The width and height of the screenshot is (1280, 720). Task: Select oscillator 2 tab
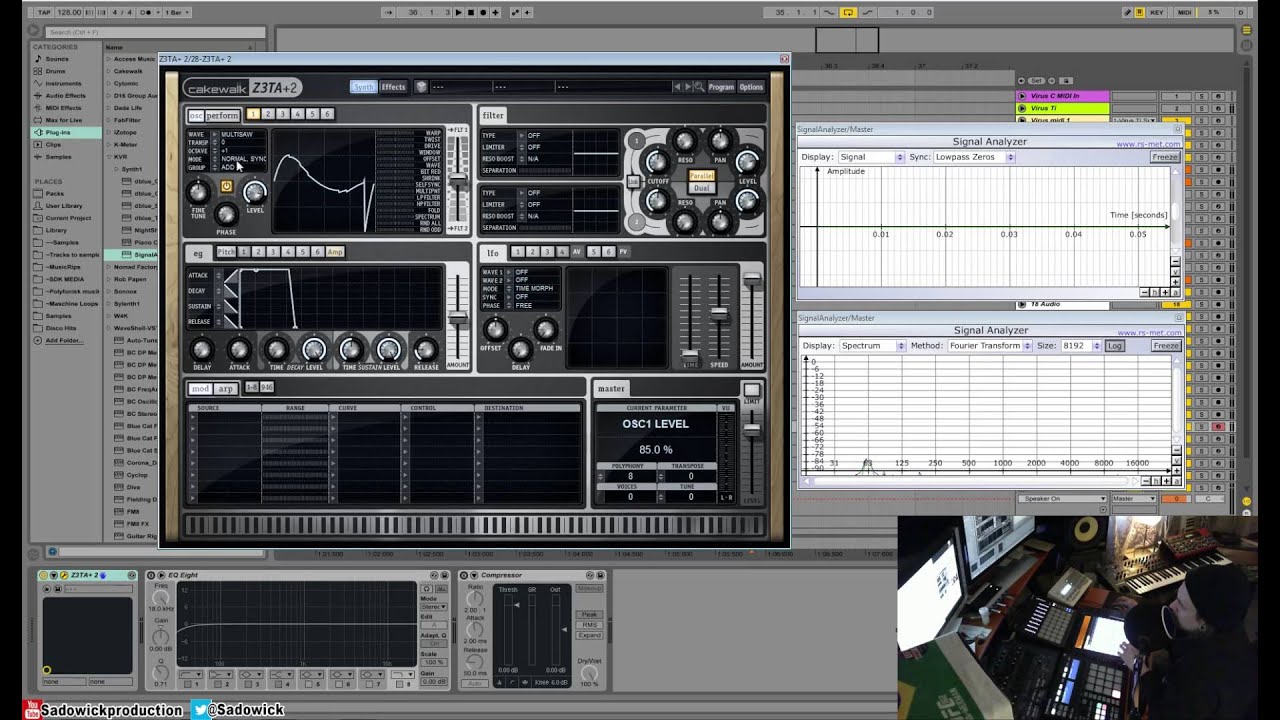(268, 114)
